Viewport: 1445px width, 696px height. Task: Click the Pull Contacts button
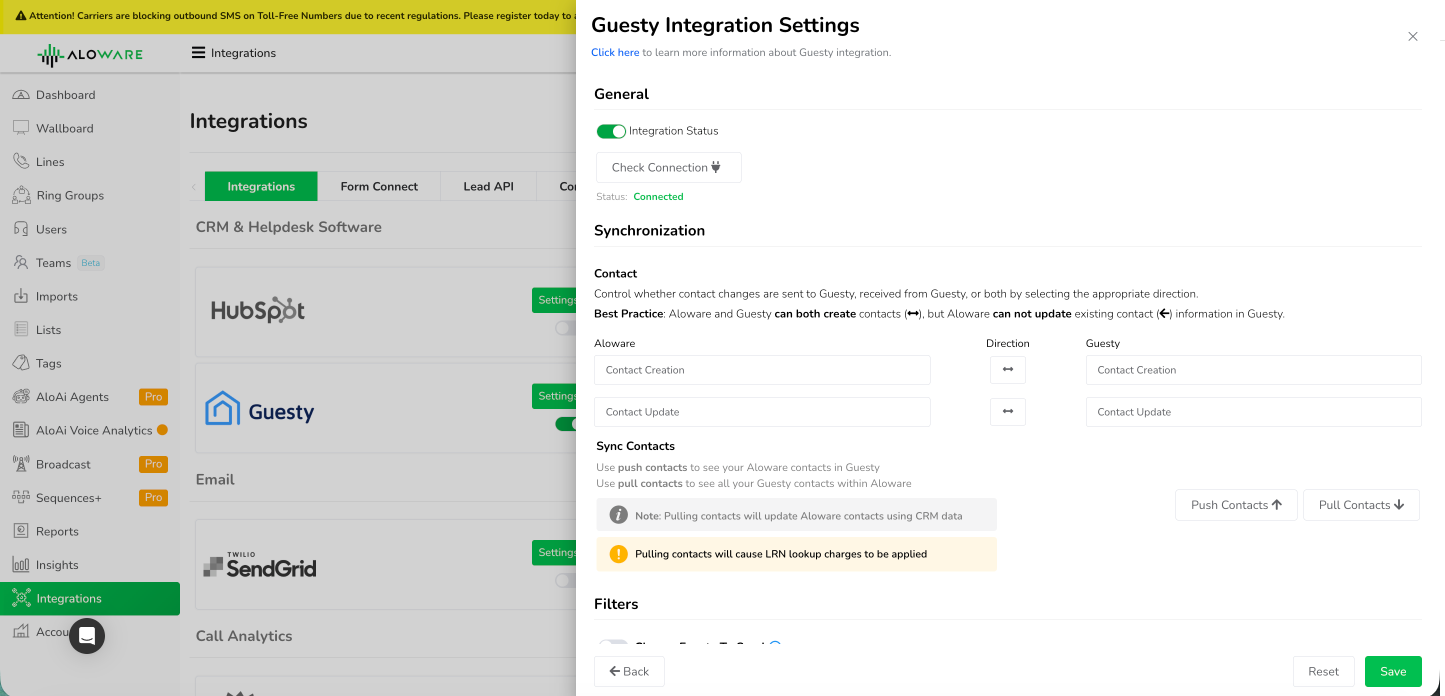[x=1361, y=505]
